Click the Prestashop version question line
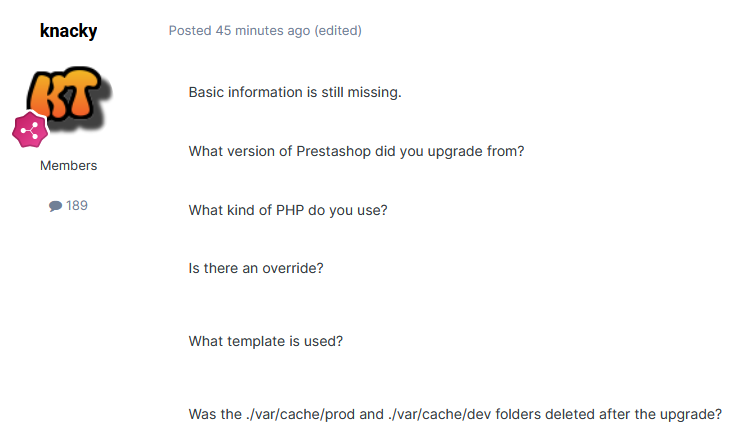Viewport: 734px width, 432px height. coord(356,152)
